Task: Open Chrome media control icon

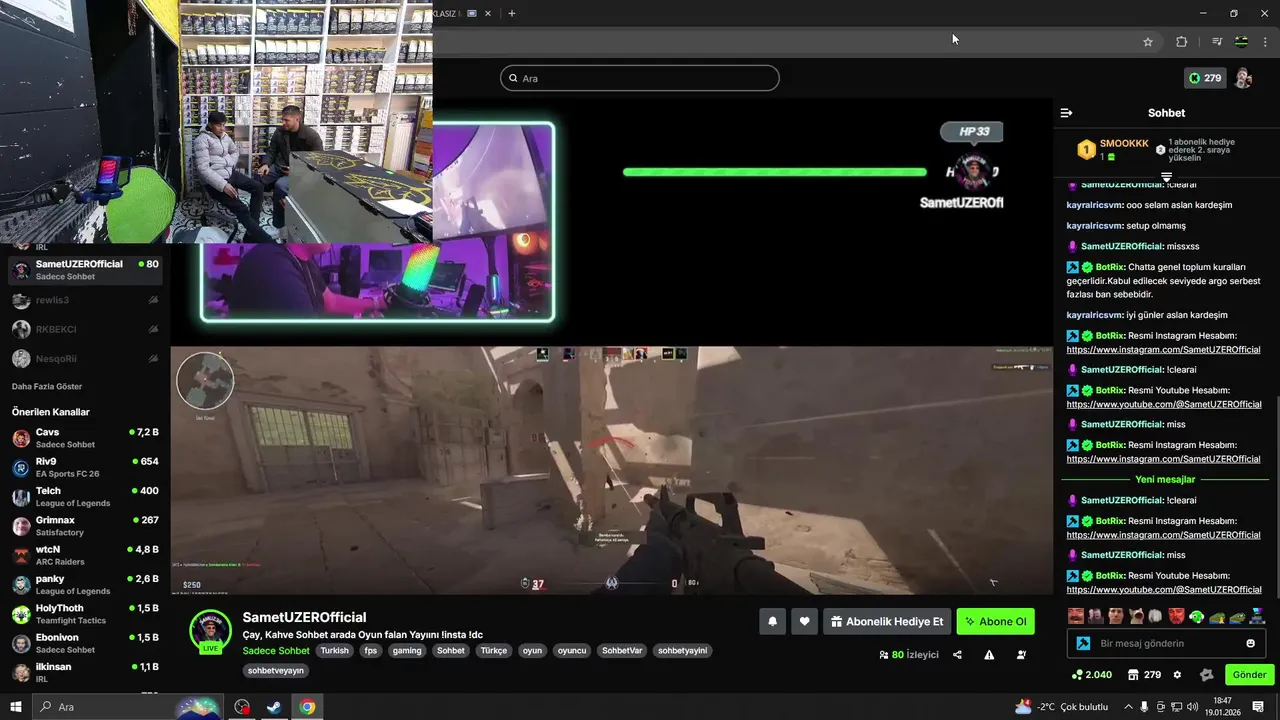Action: (1217, 42)
